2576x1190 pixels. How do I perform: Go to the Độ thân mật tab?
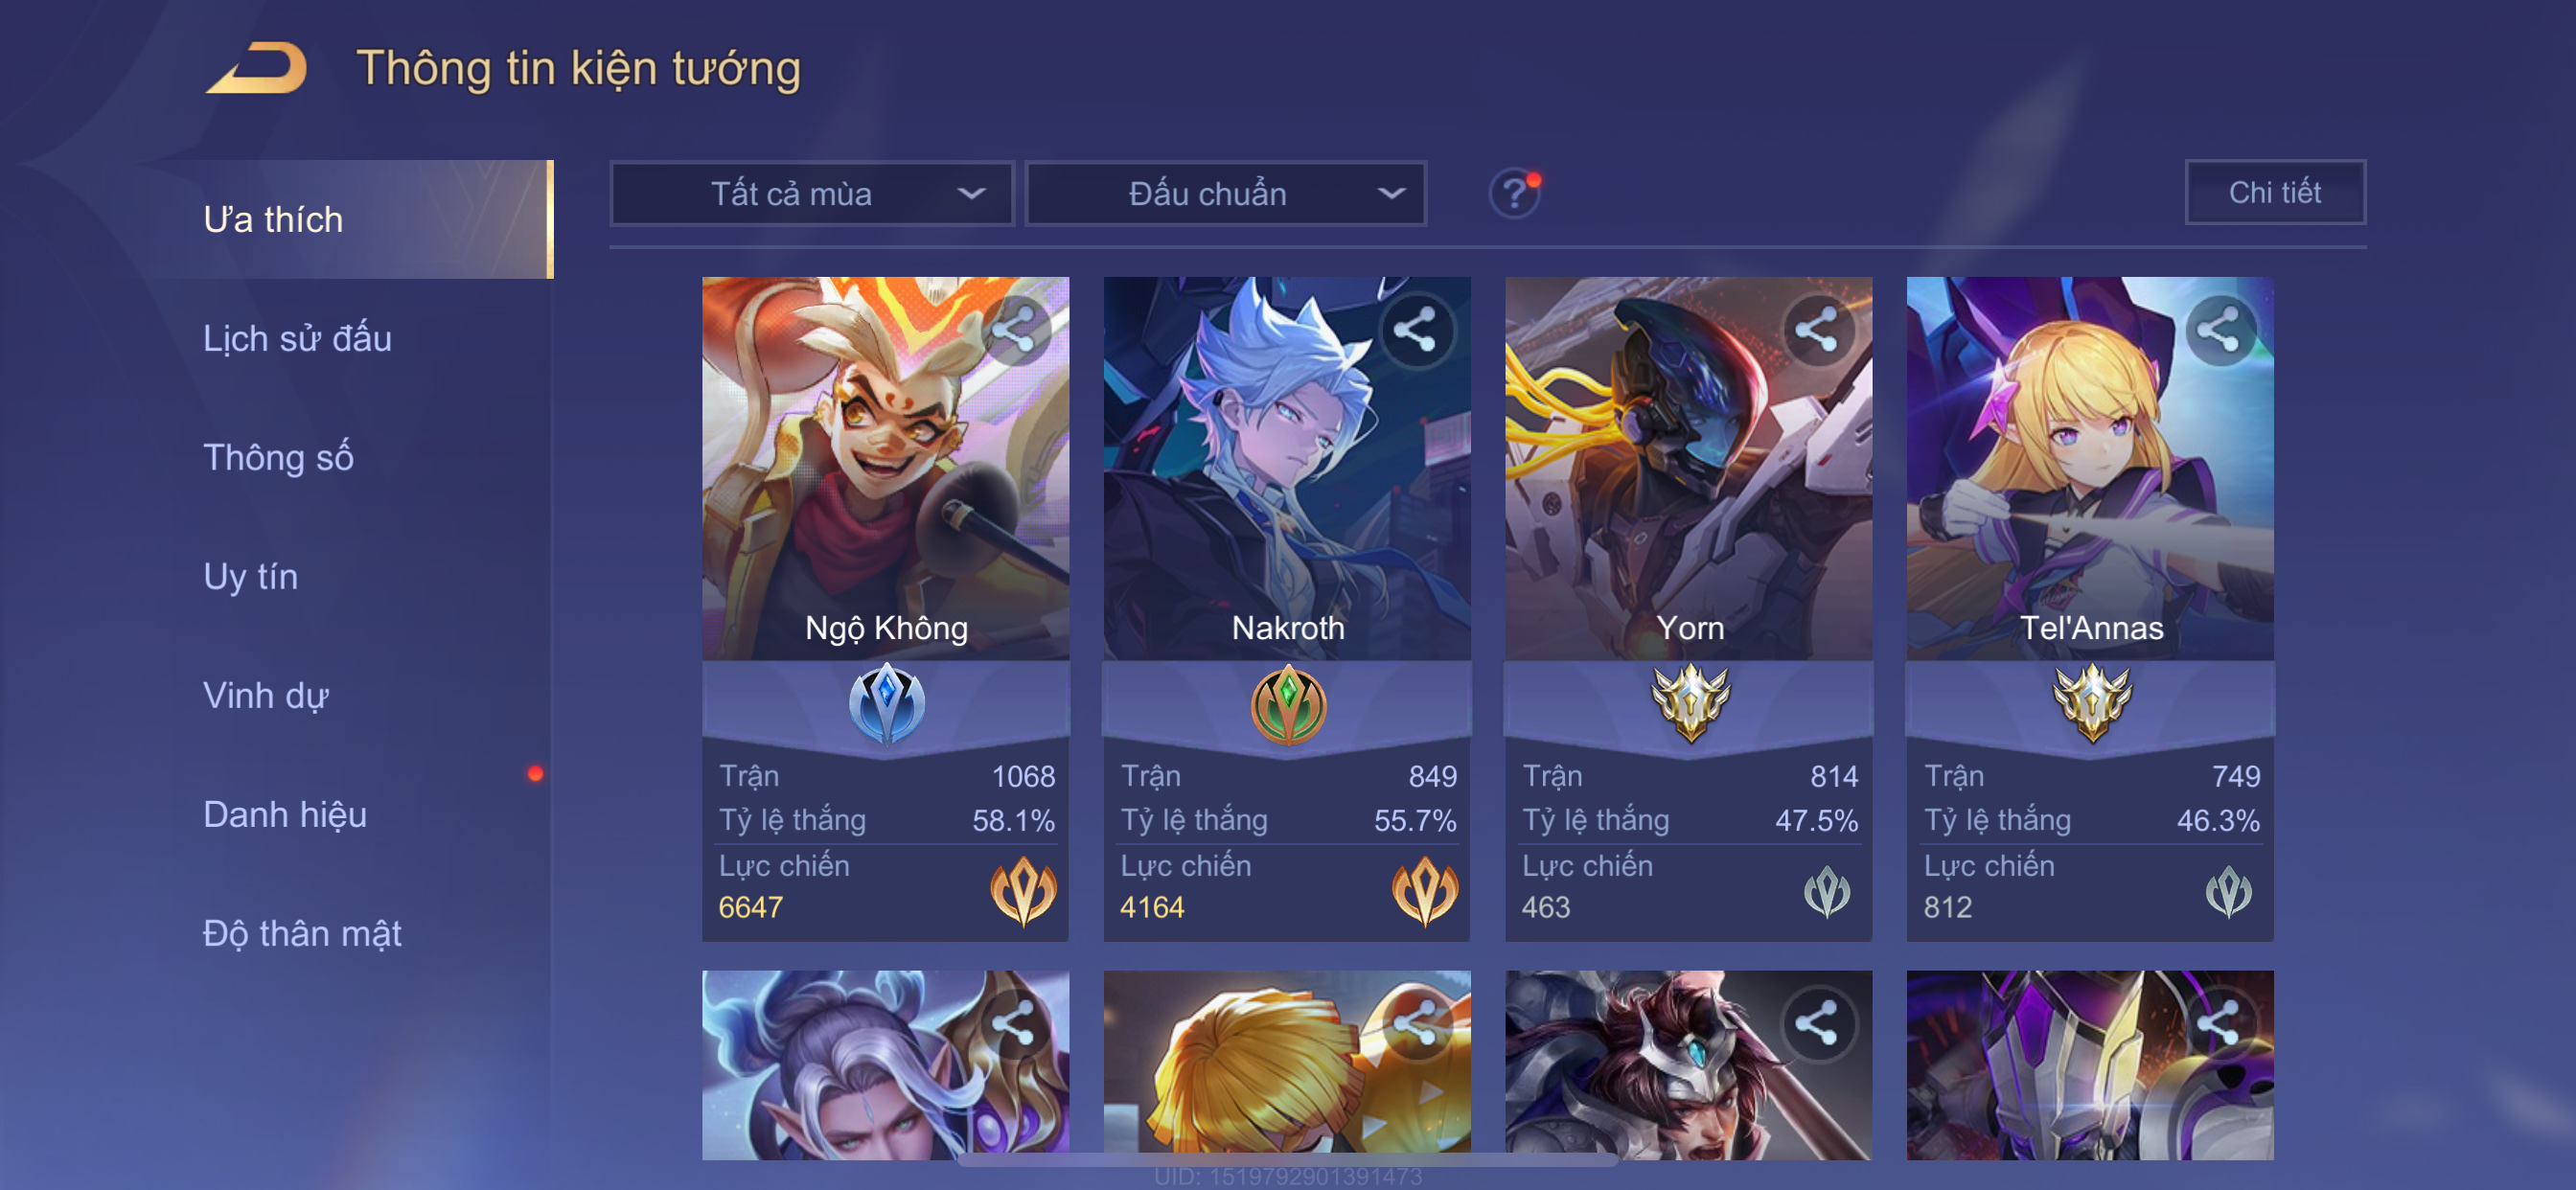pyautogui.click(x=302, y=933)
